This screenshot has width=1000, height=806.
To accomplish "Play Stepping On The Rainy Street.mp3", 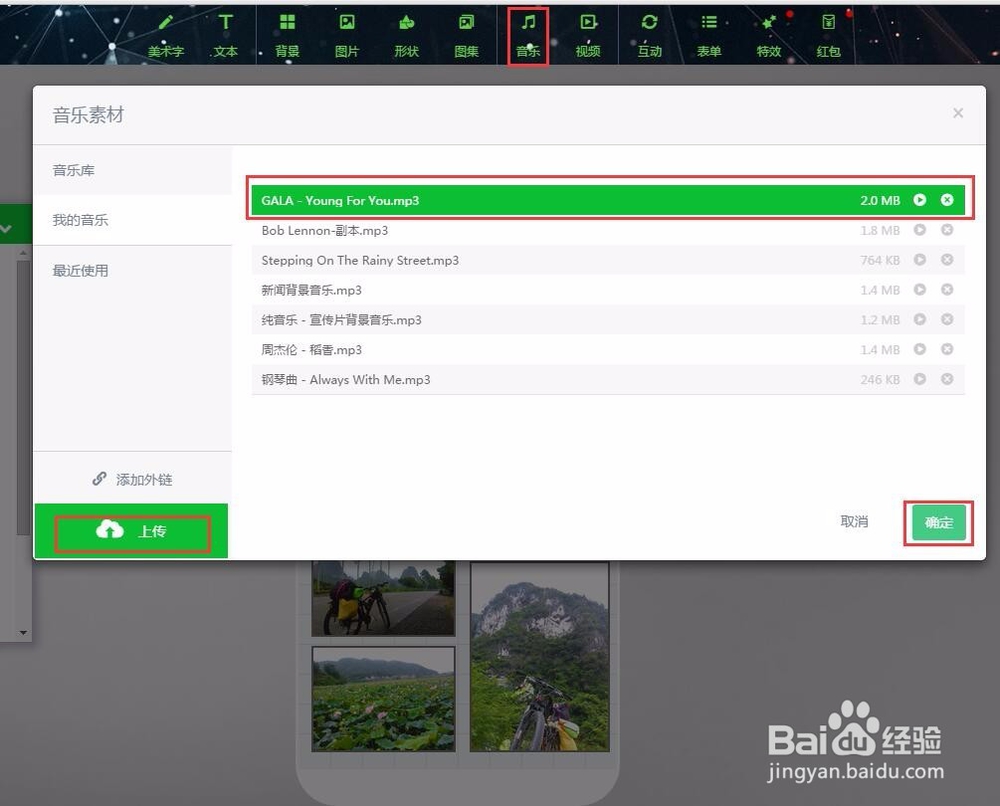I will pyautogui.click(x=920, y=260).
